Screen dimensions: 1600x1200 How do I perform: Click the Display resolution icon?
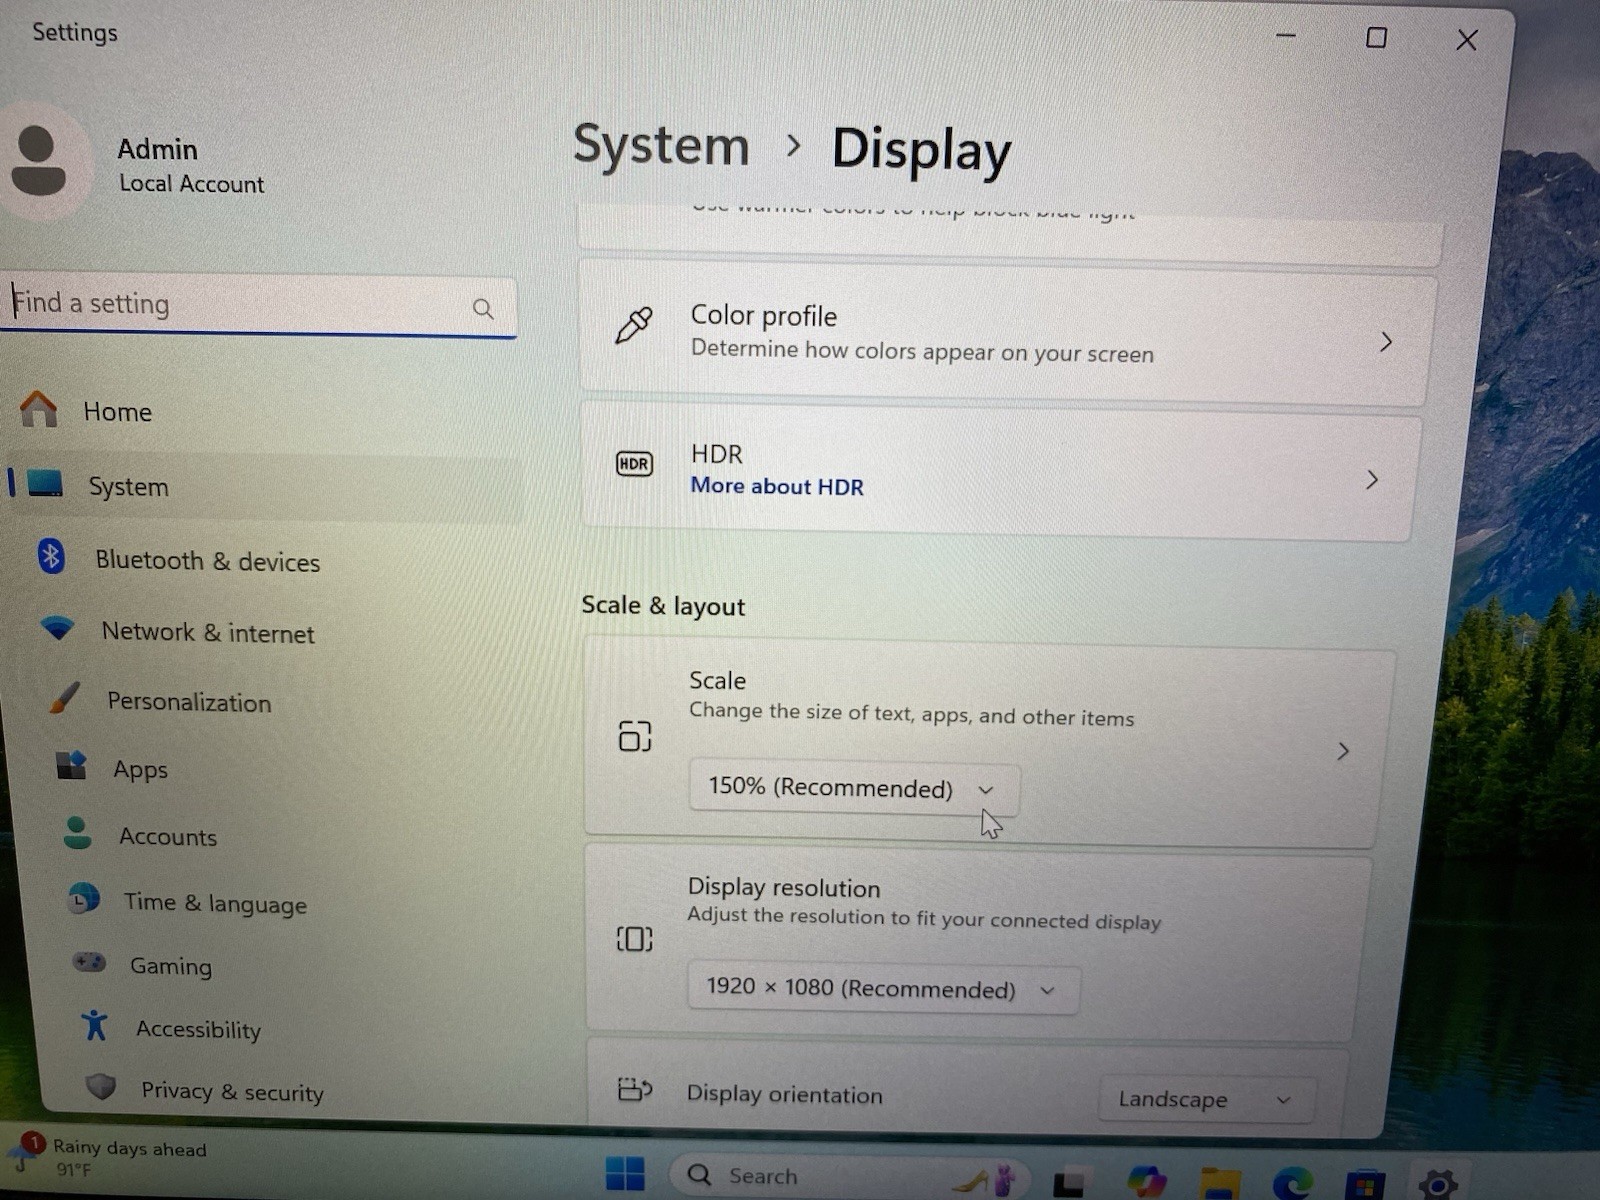tap(634, 939)
